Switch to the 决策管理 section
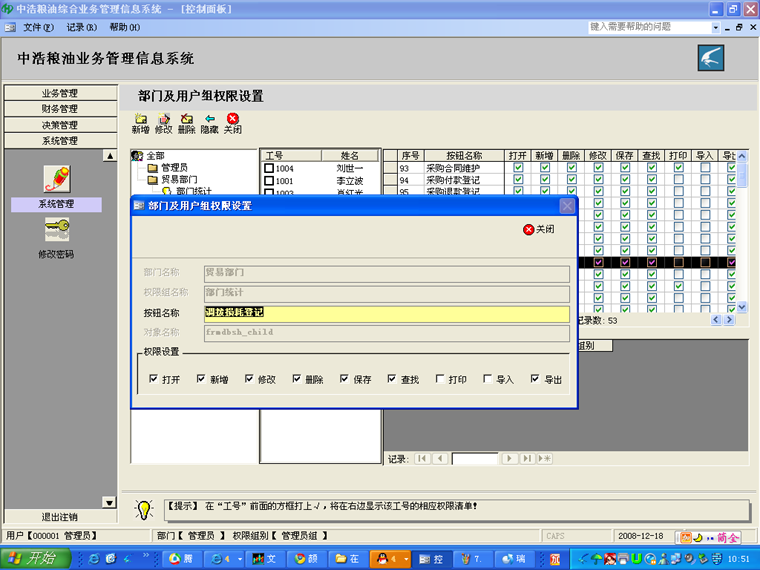The width and height of the screenshot is (760, 570). pos(60,125)
